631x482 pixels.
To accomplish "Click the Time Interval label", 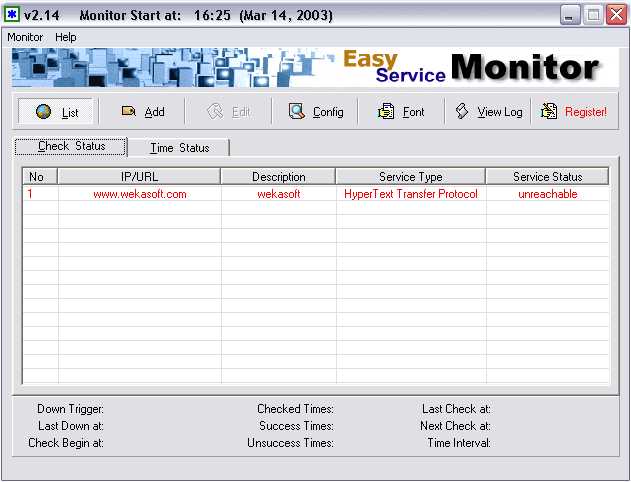I will 459,443.
